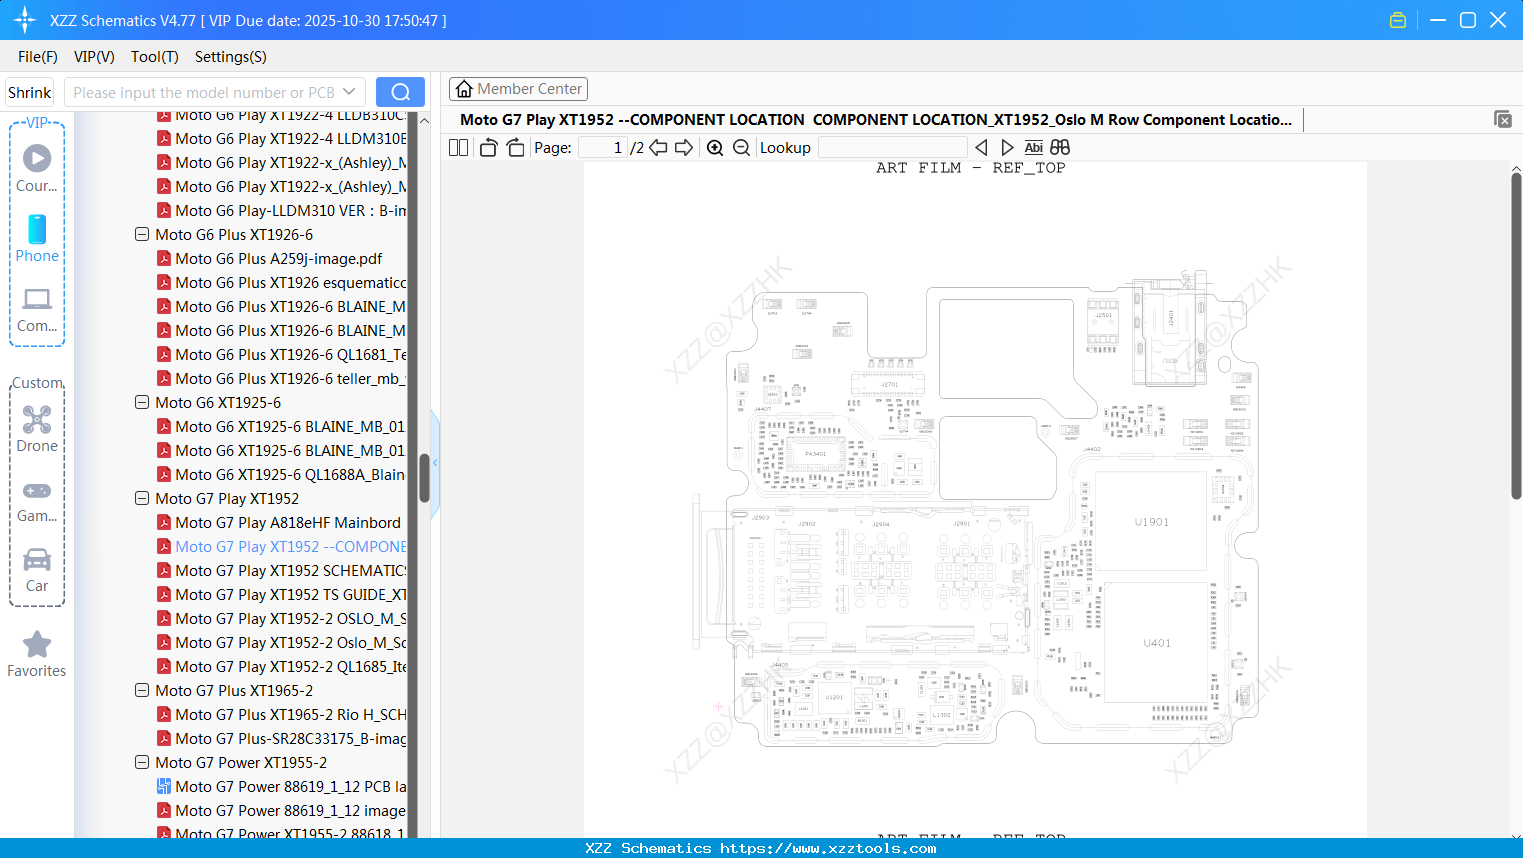
Task: Open the Settings(S) menu
Action: point(230,57)
